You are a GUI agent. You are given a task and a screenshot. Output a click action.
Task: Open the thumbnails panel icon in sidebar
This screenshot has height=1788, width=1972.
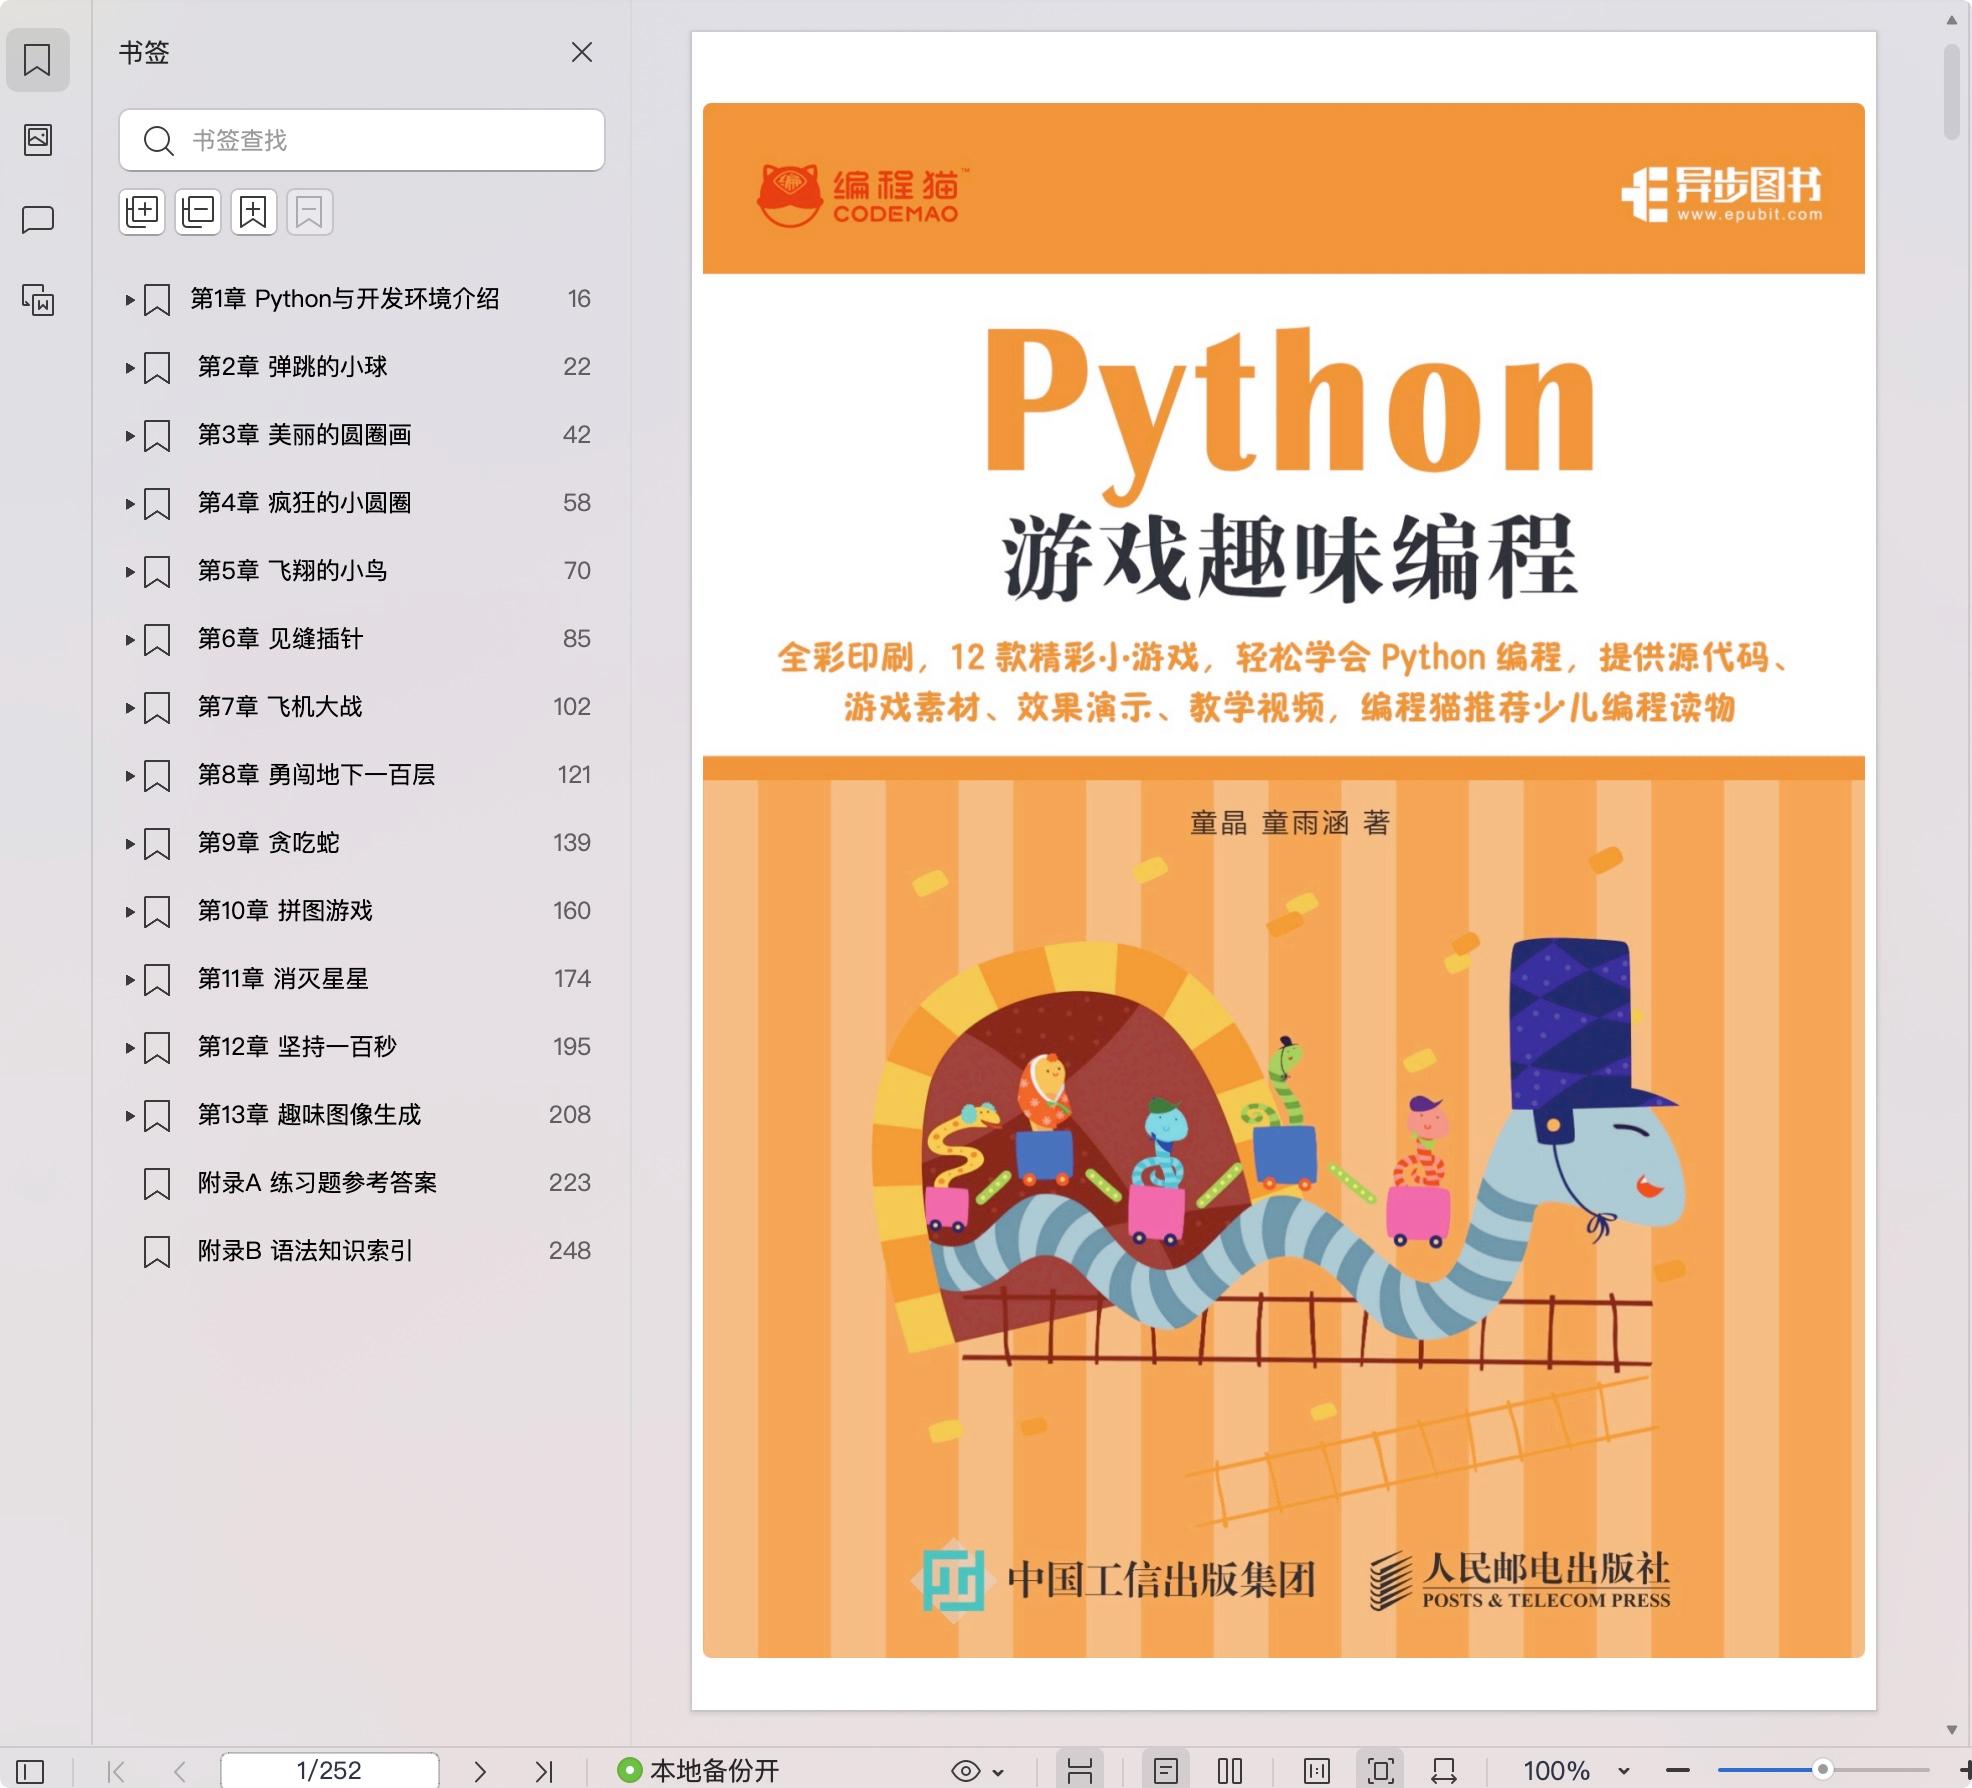(x=37, y=139)
